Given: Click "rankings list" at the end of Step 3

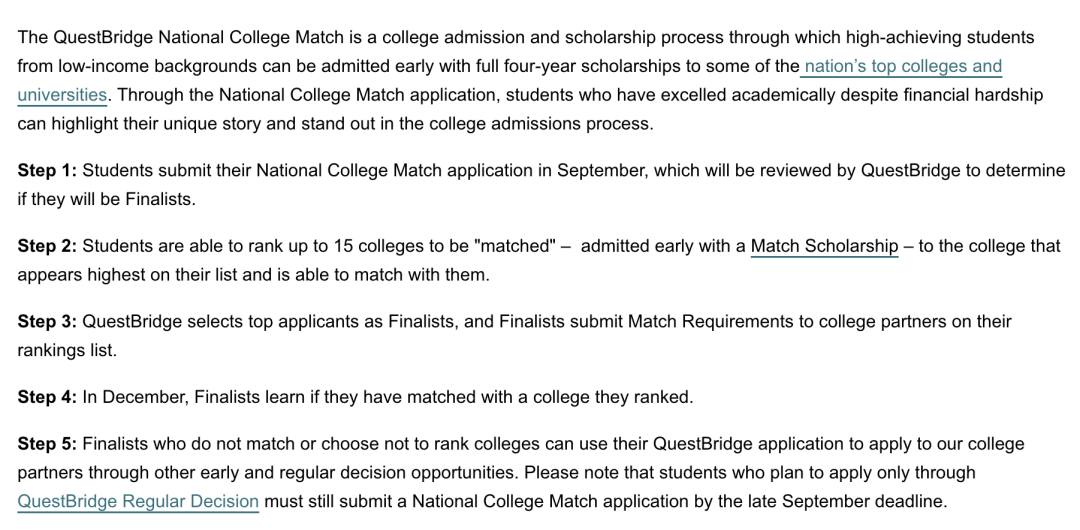Looking at the screenshot, I should (x=66, y=351).
